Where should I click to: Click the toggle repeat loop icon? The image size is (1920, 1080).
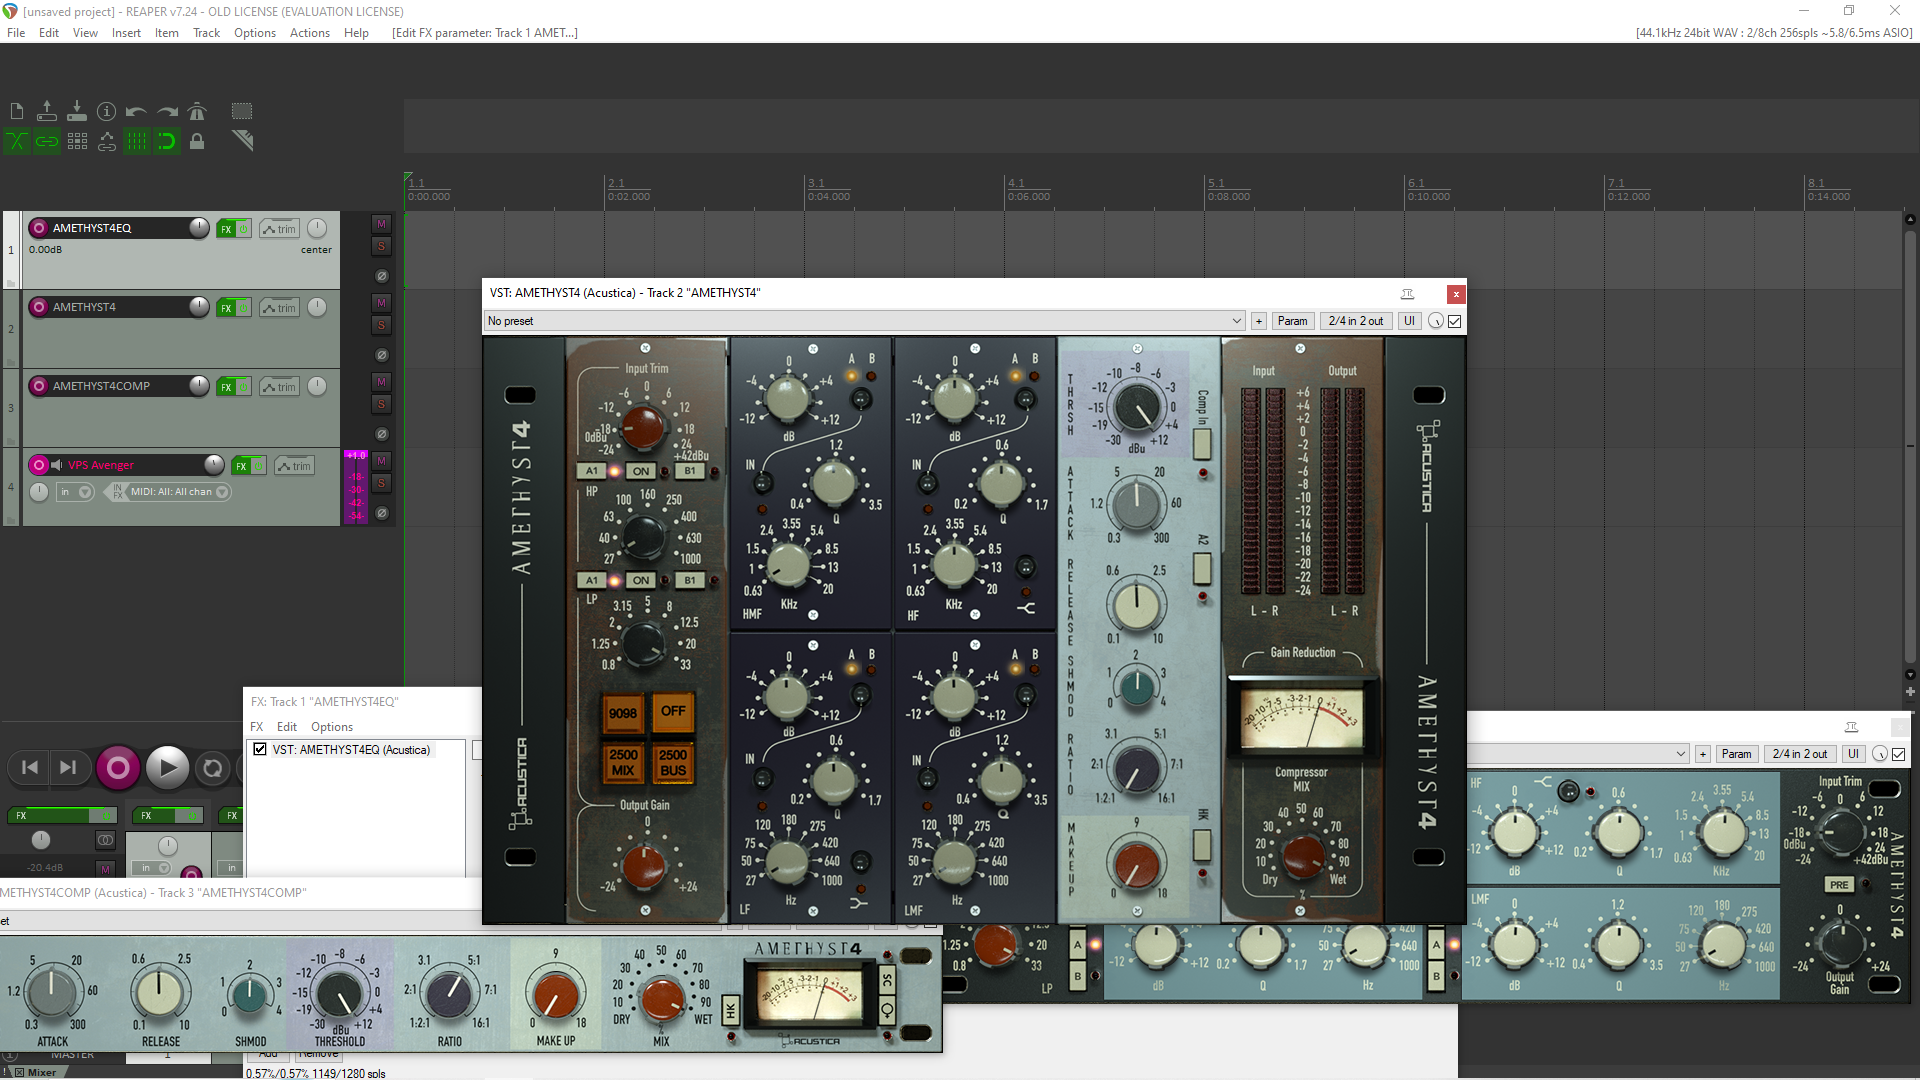[x=212, y=768]
